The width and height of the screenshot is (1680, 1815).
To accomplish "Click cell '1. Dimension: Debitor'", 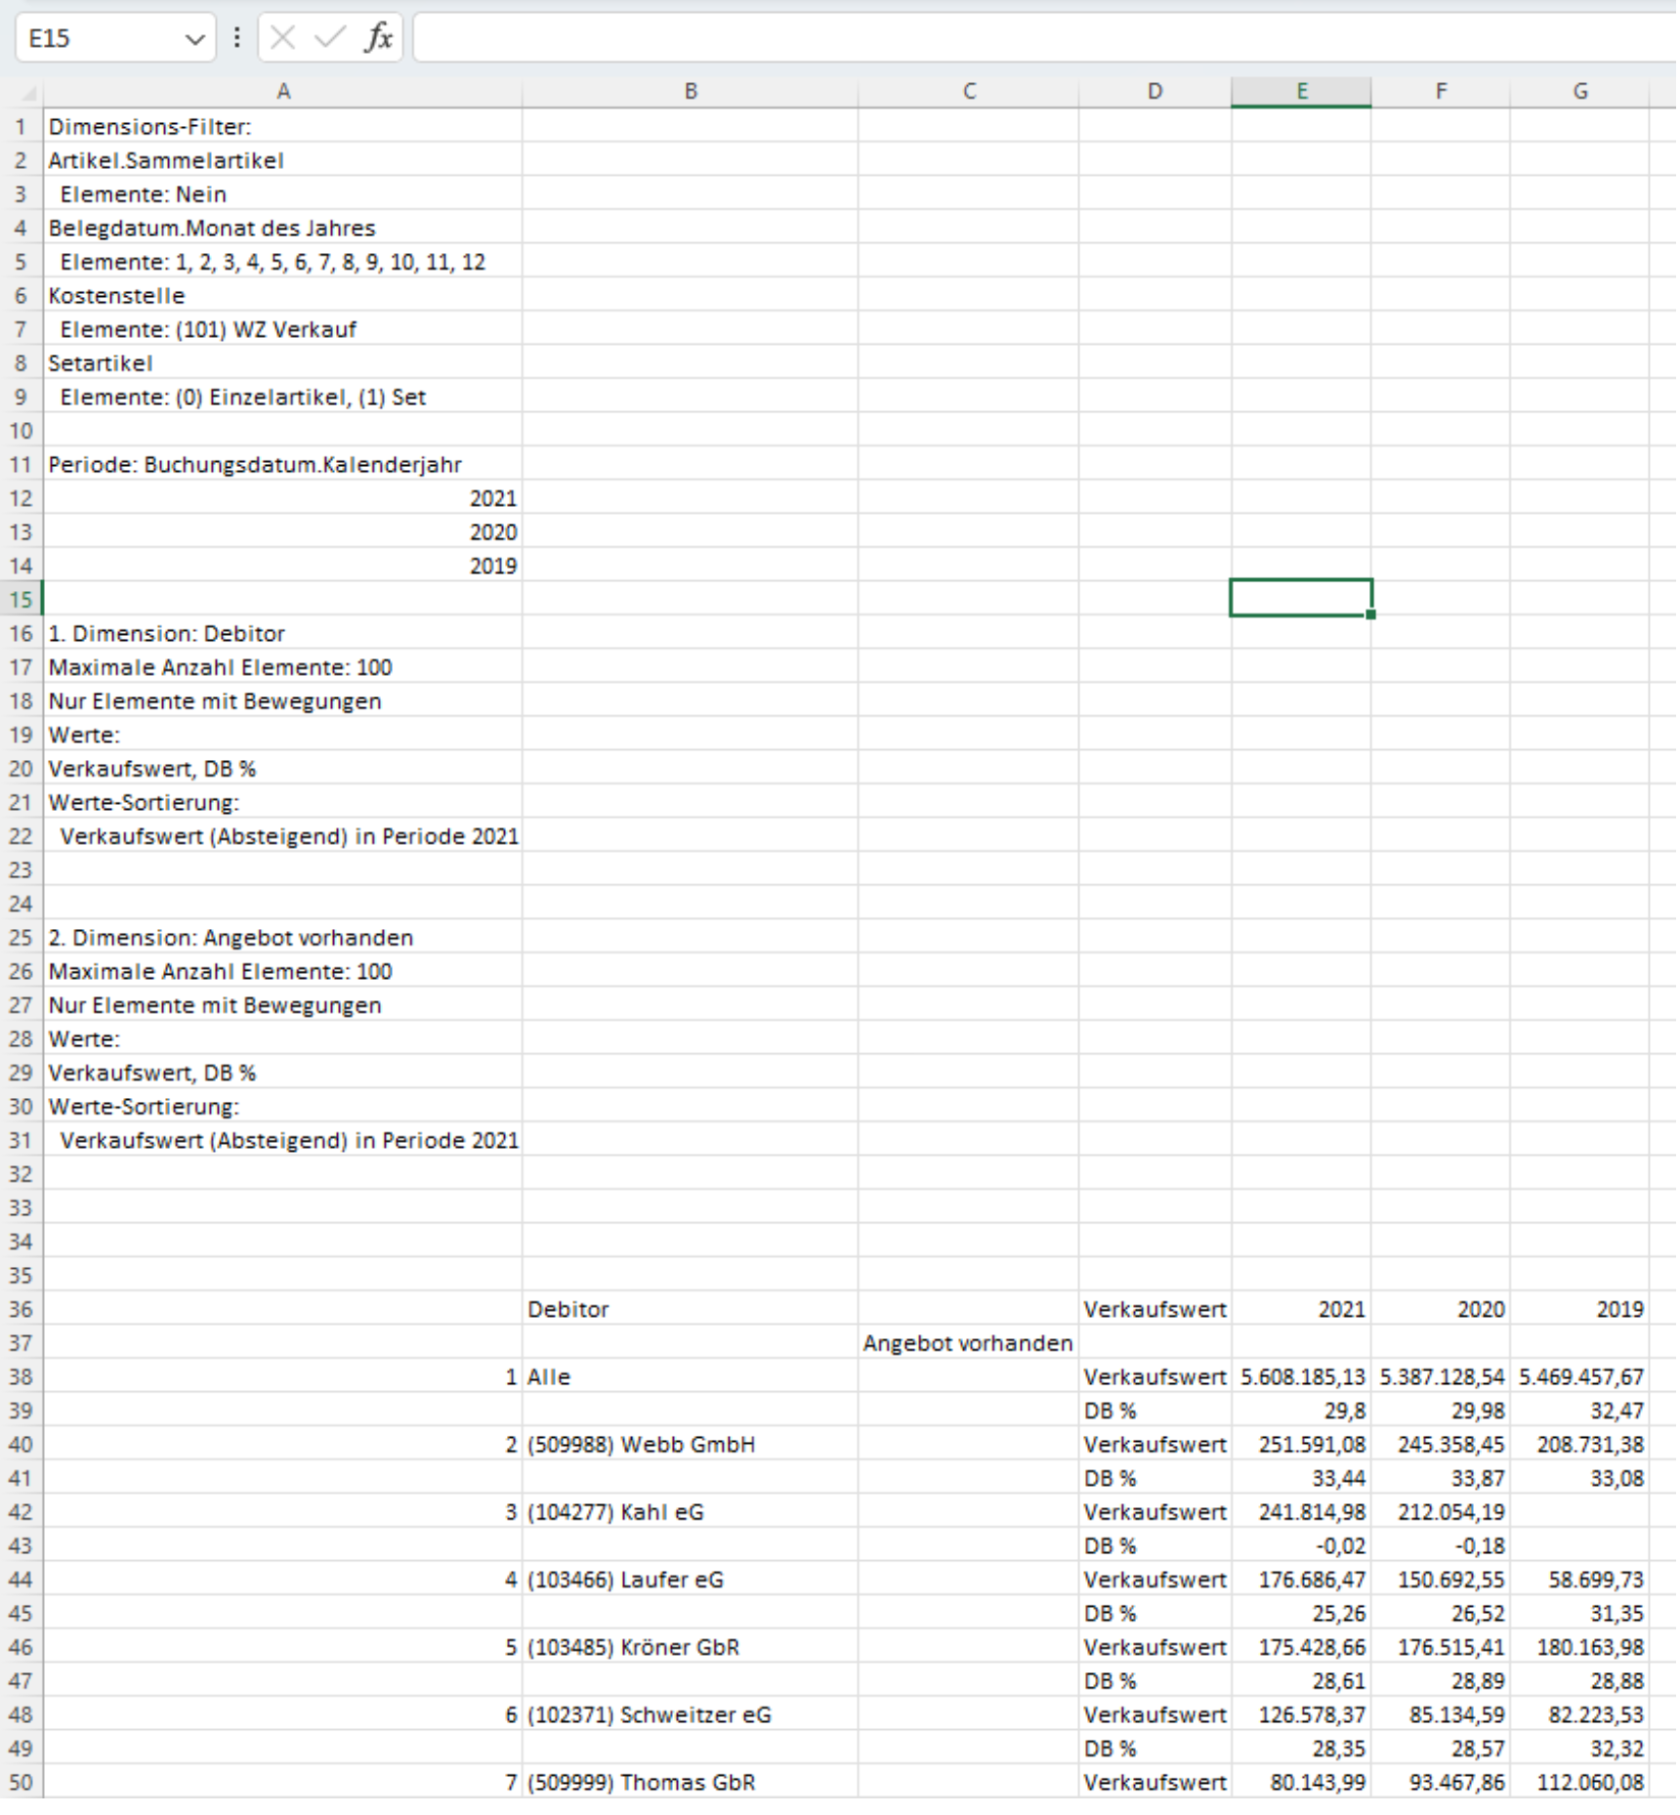I will click(283, 634).
